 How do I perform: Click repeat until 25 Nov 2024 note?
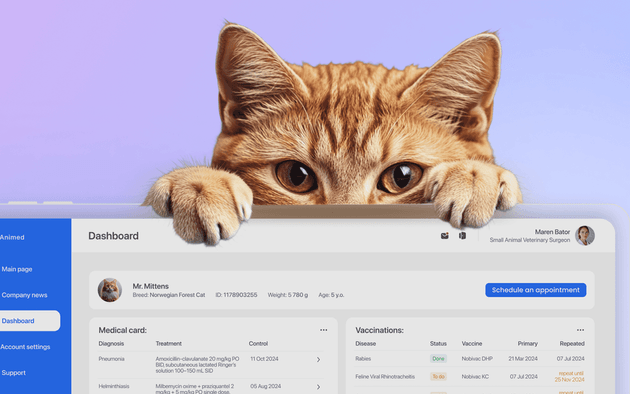[570, 376]
